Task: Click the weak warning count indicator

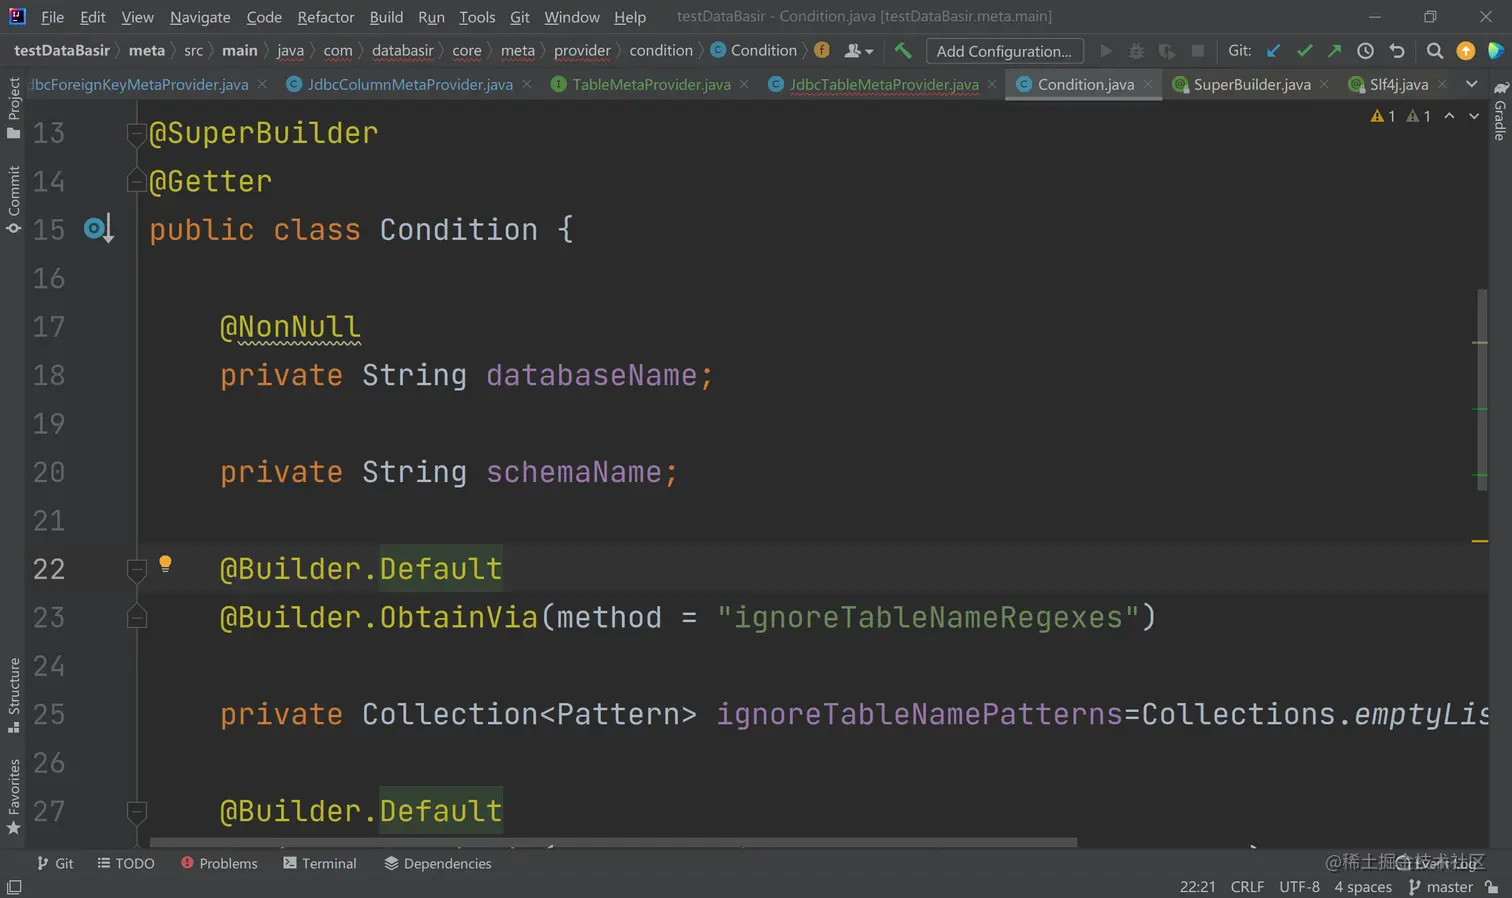Action: 1418,116
